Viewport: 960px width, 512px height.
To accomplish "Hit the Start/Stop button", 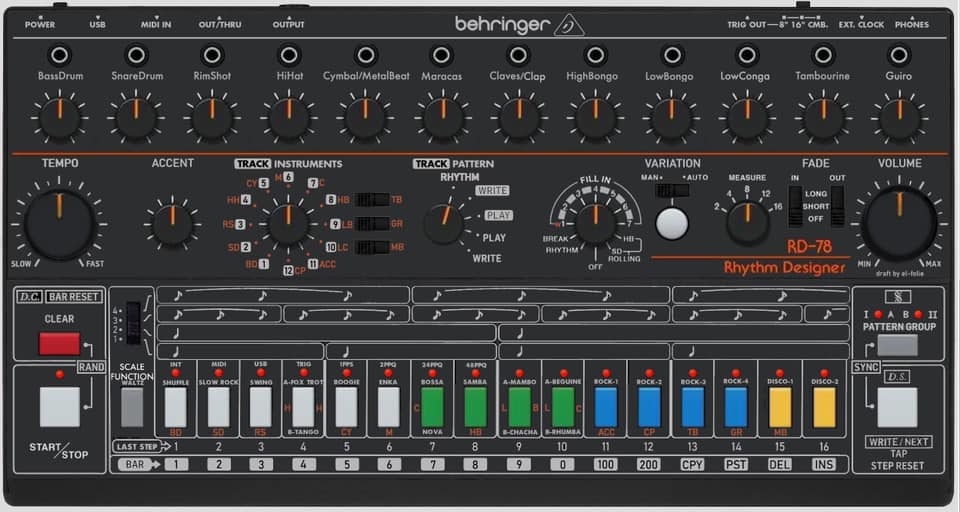I will [59, 407].
